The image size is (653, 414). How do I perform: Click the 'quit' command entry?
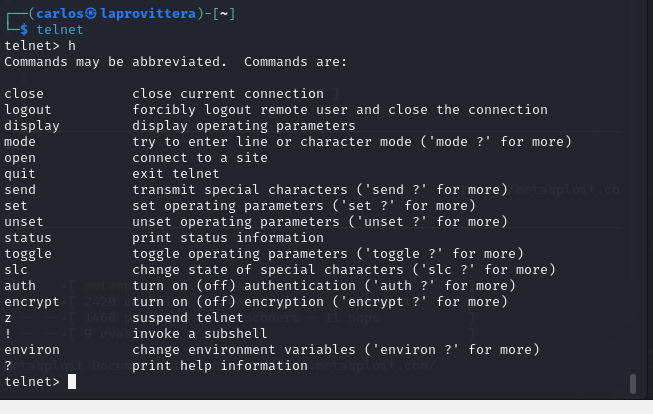click(20, 174)
